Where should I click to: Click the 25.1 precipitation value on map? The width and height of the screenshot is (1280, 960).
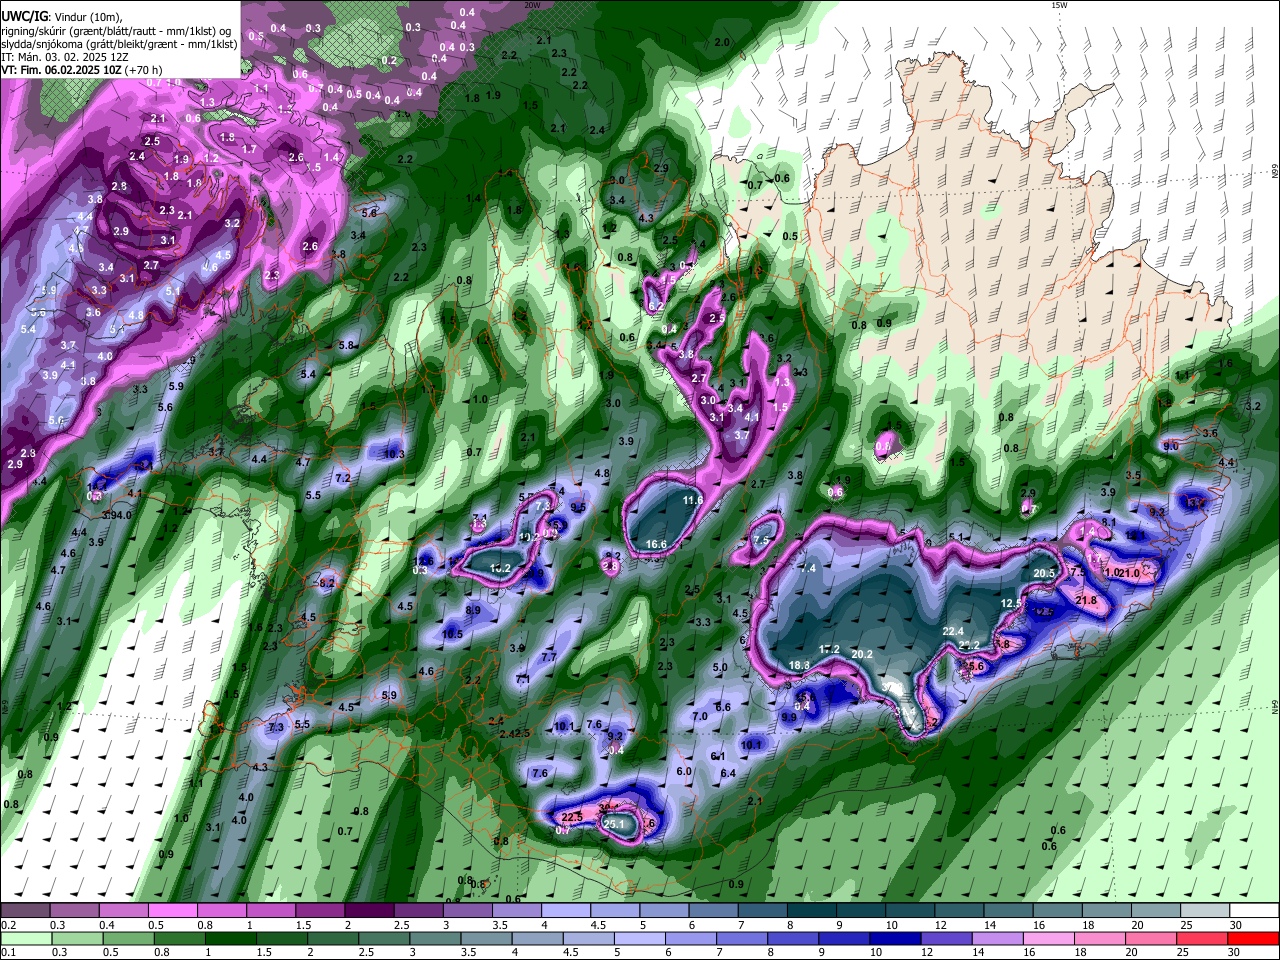(615, 824)
